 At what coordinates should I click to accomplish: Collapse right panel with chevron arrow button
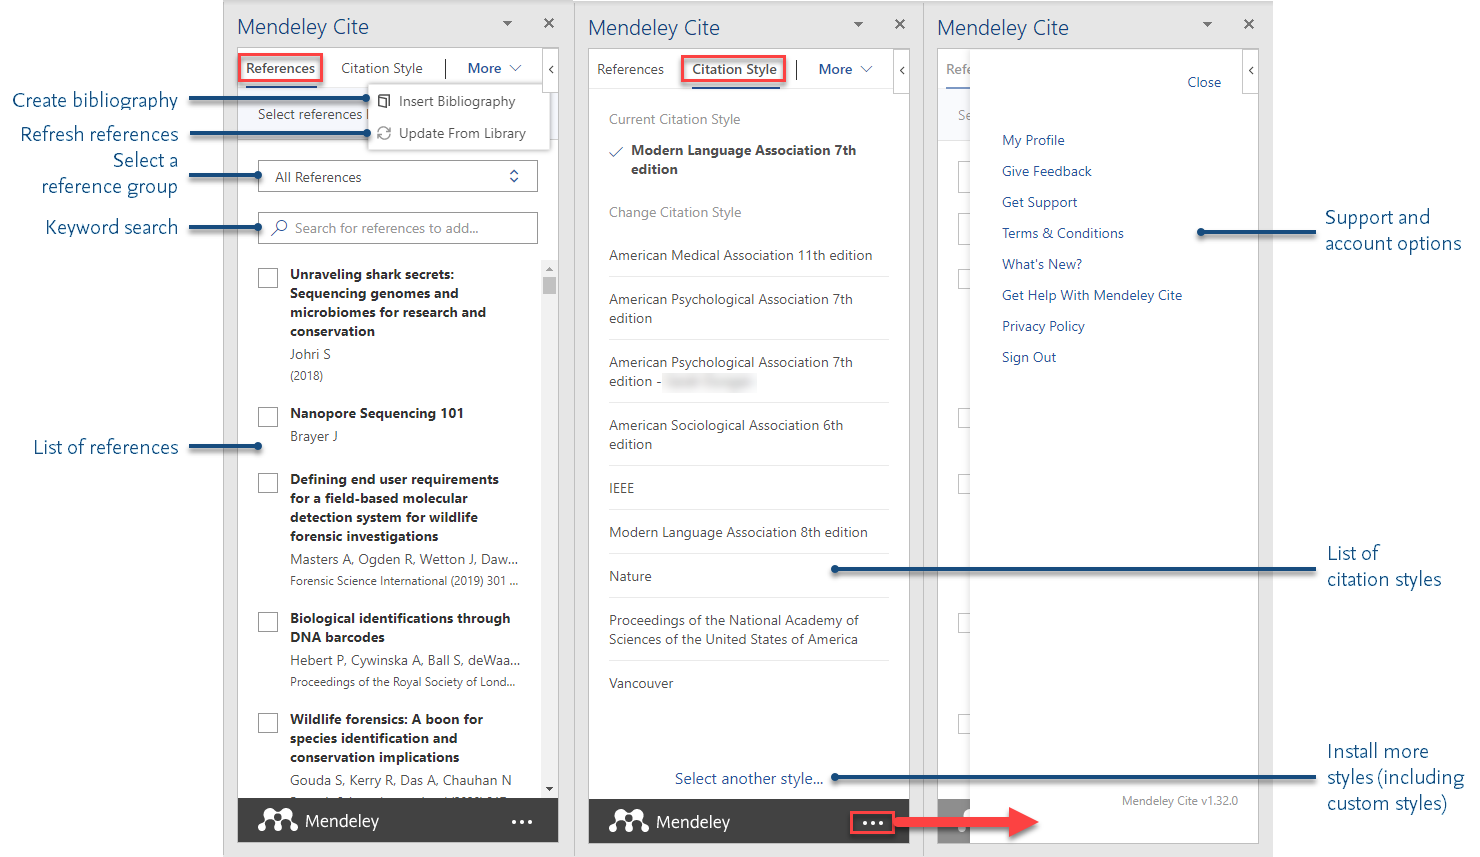1251,70
